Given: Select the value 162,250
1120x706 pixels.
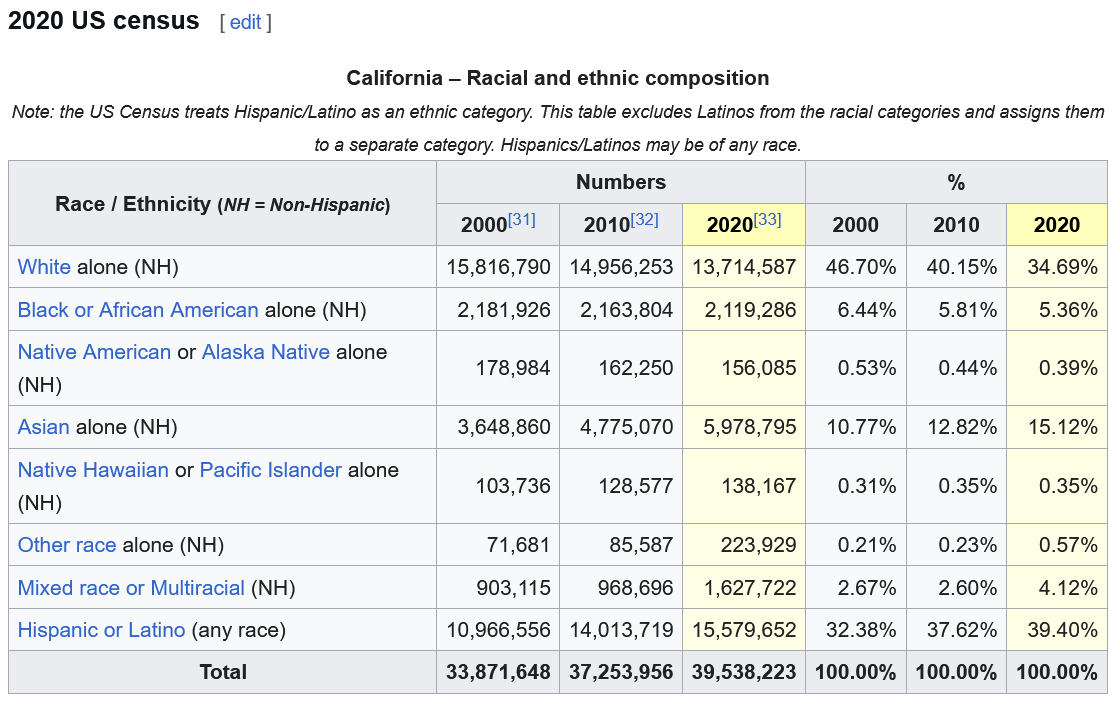Looking at the screenshot, I should pos(636,368).
